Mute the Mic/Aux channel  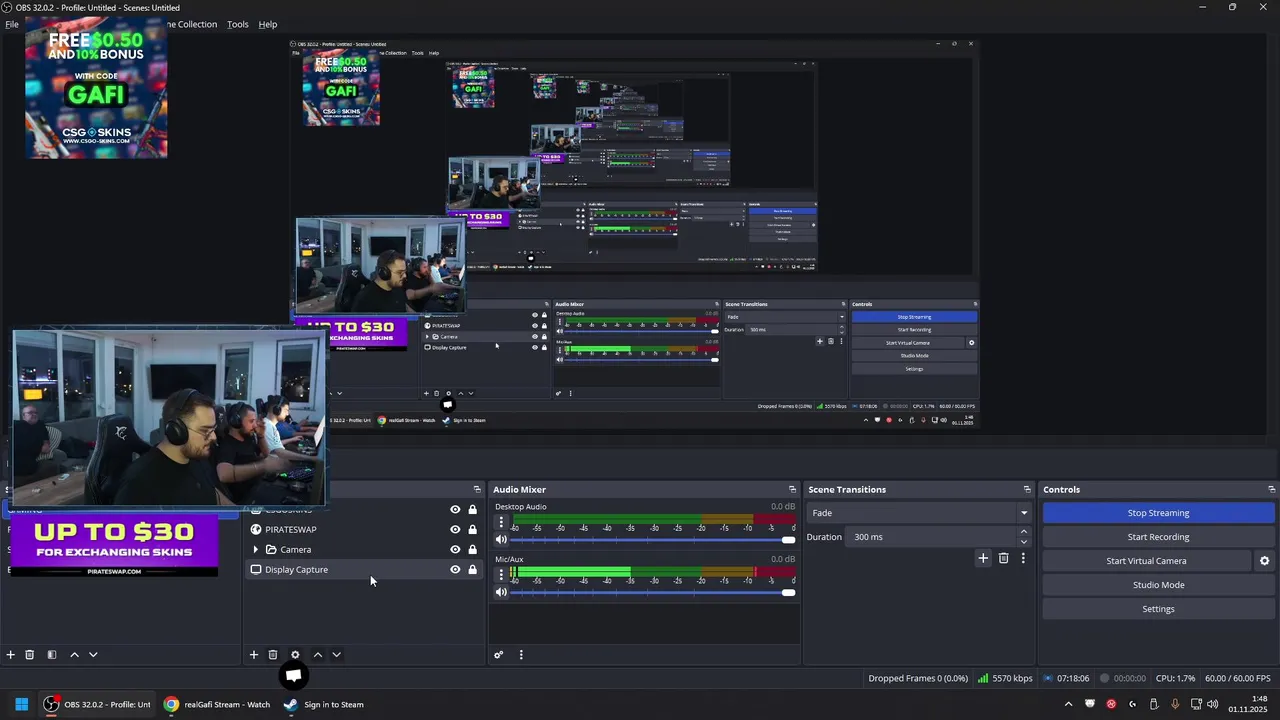point(501,592)
